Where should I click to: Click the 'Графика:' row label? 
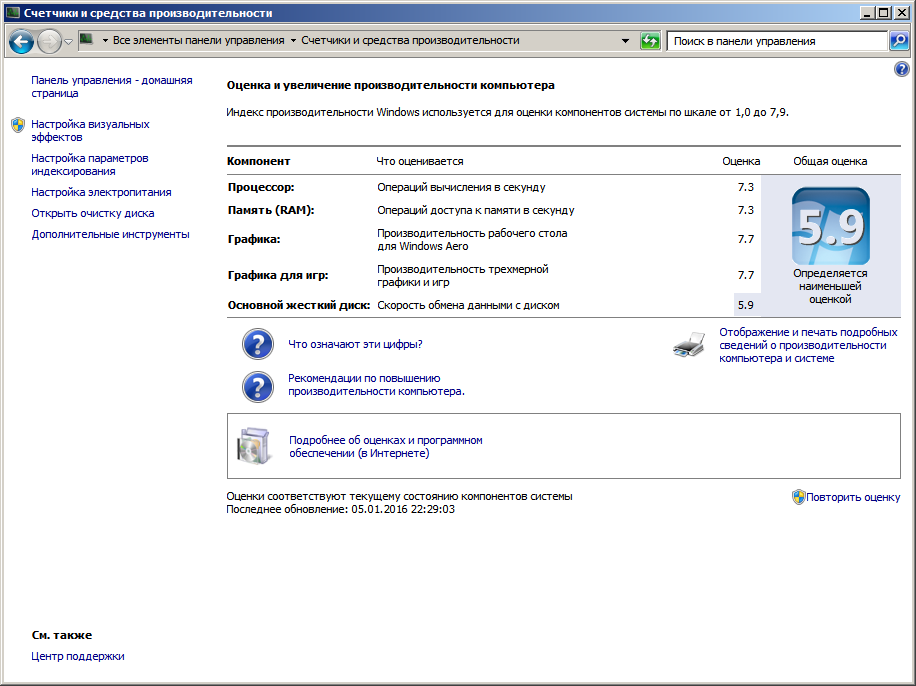pos(254,239)
